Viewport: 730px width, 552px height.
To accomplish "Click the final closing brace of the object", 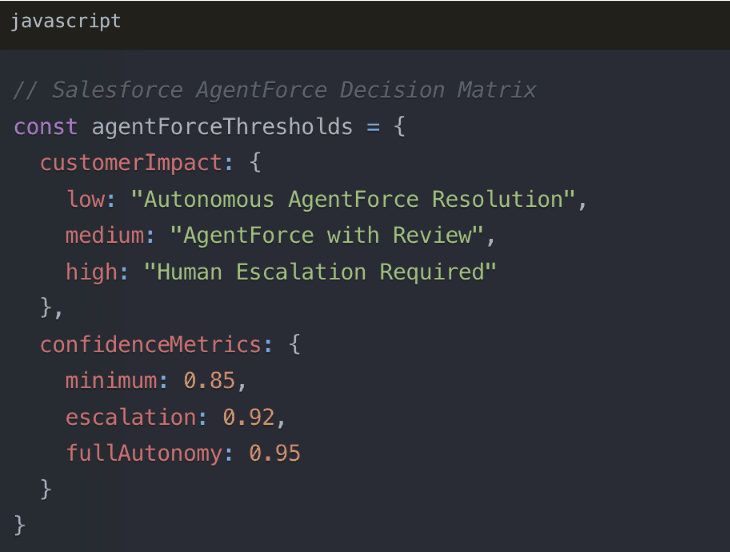I will pyautogui.click(x=20, y=525).
